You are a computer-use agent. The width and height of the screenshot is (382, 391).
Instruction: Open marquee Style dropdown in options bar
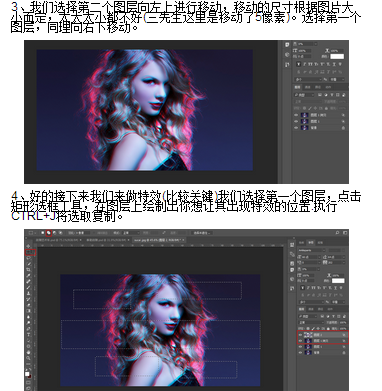(x=131, y=233)
